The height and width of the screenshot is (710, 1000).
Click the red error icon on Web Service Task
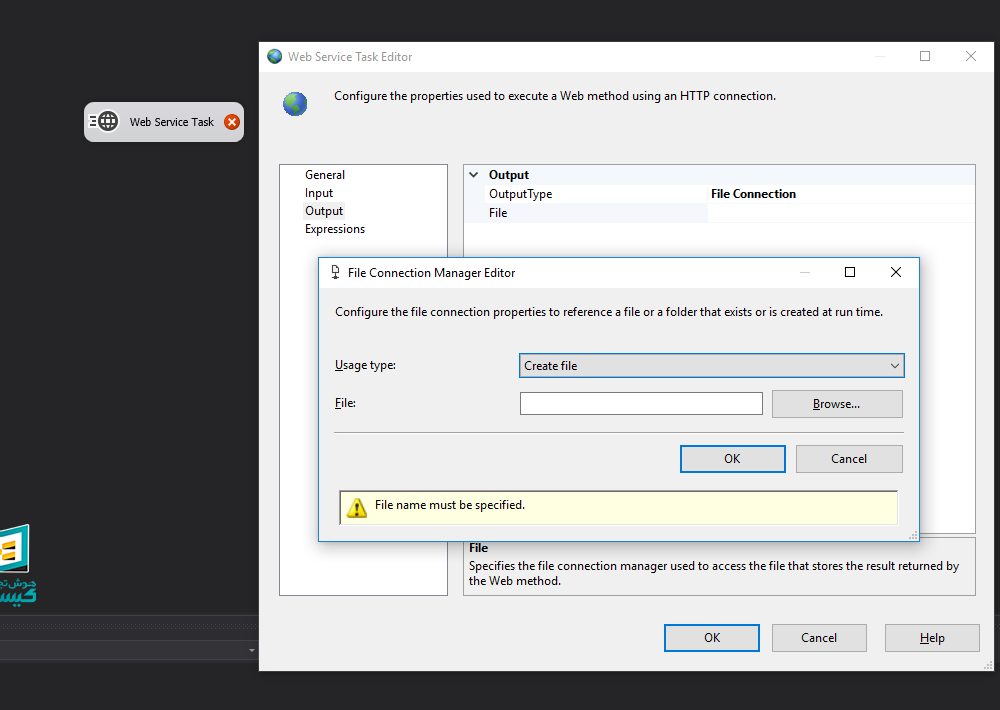pos(232,122)
